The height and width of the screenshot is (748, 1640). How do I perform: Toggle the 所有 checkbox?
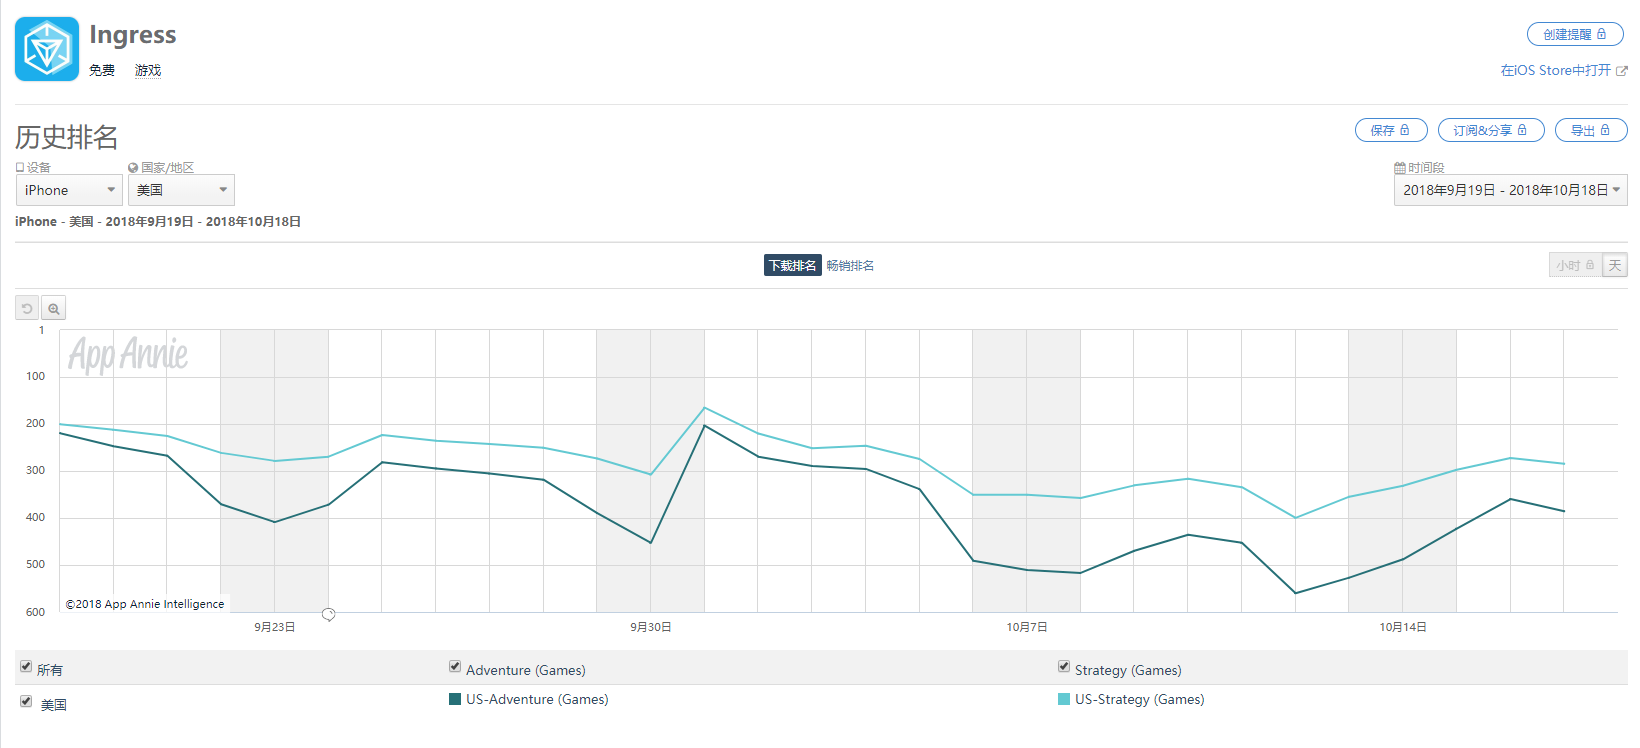(26, 666)
